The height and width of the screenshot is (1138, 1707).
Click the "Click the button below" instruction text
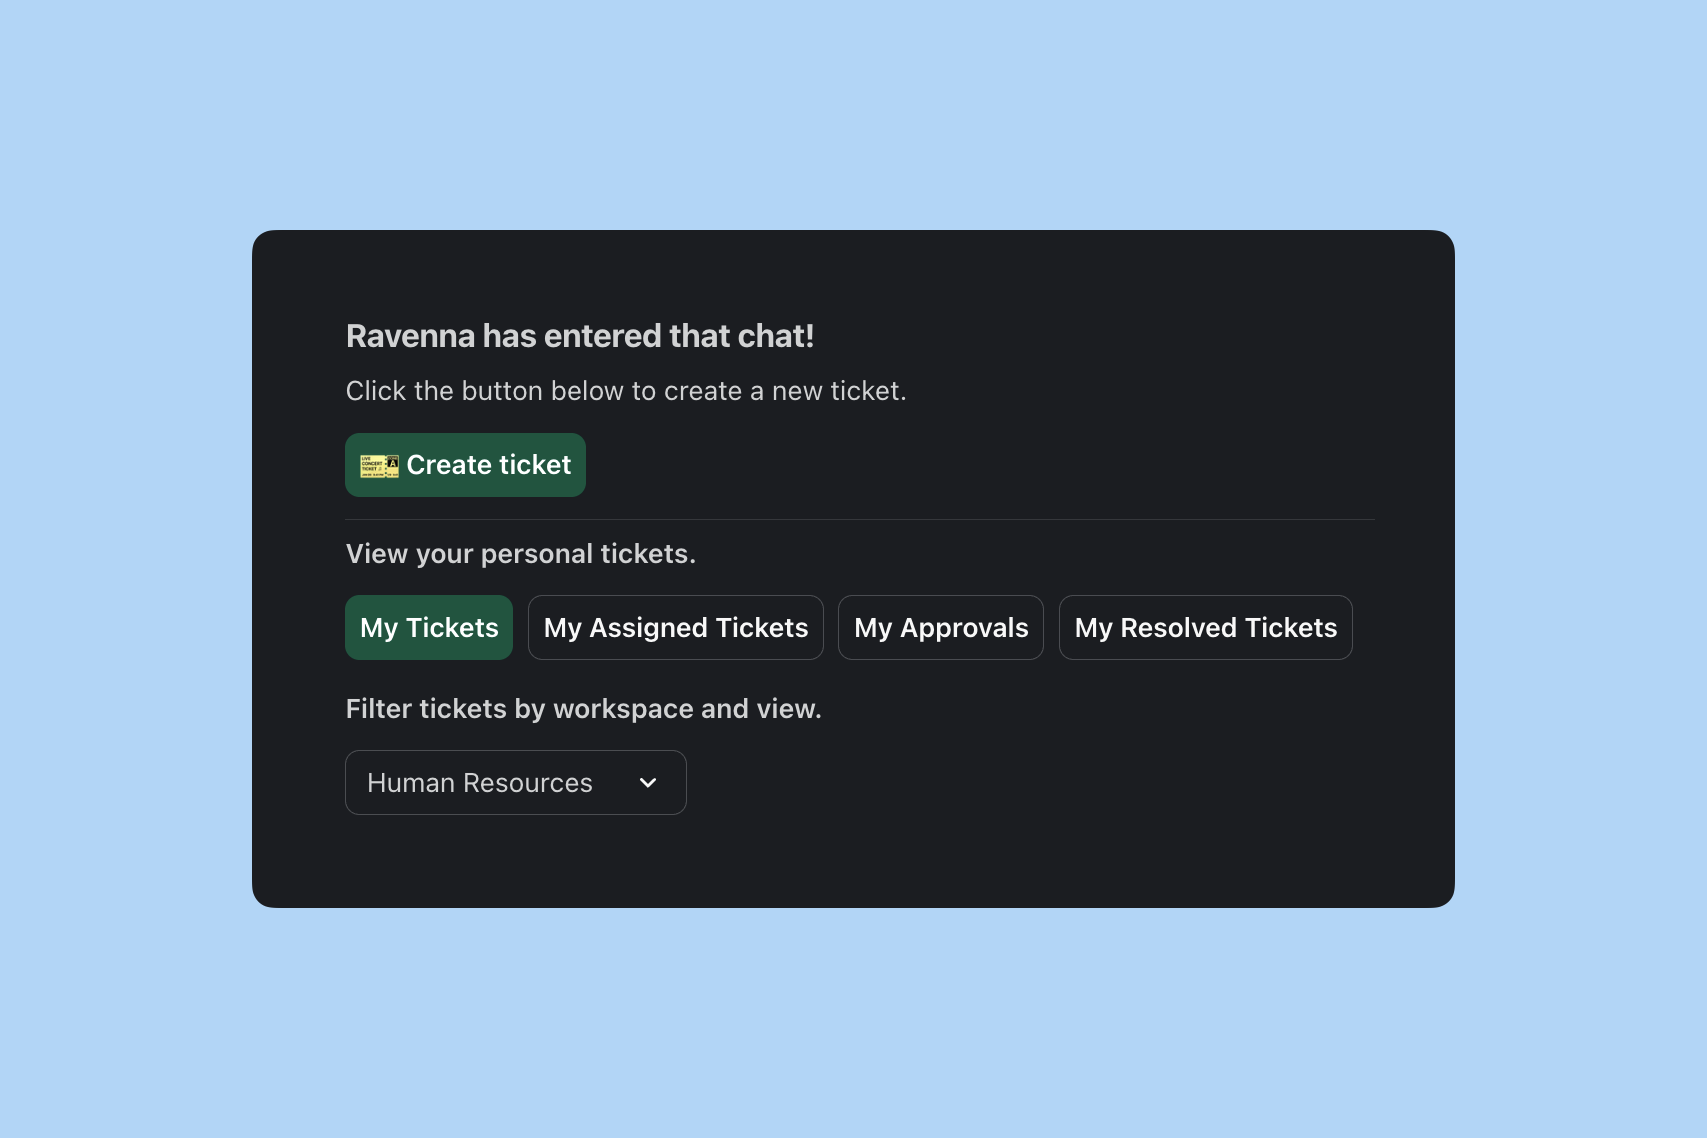click(x=626, y=391)
